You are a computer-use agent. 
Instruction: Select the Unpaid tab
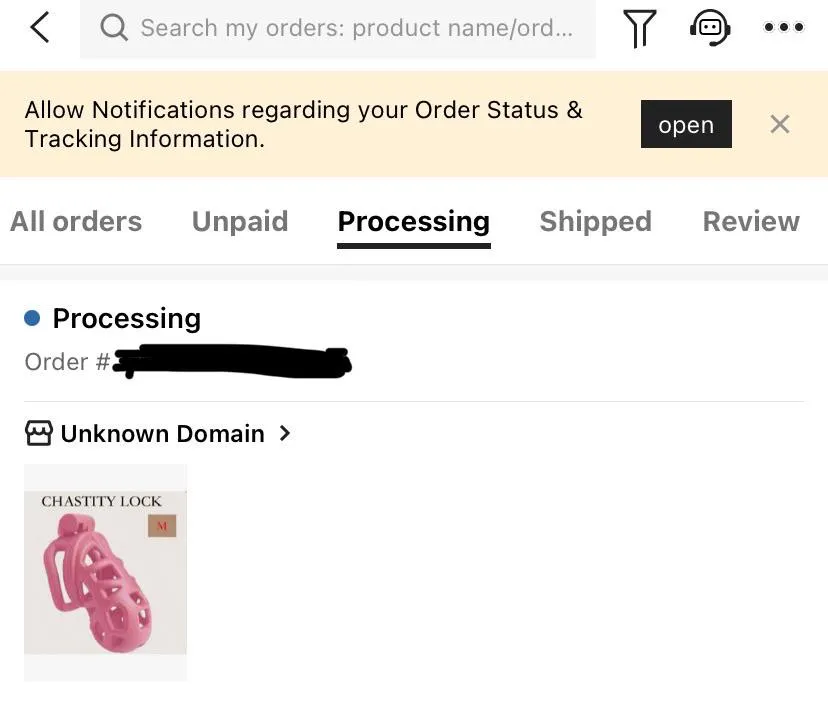pyautogui.click(x=240, y=221)
